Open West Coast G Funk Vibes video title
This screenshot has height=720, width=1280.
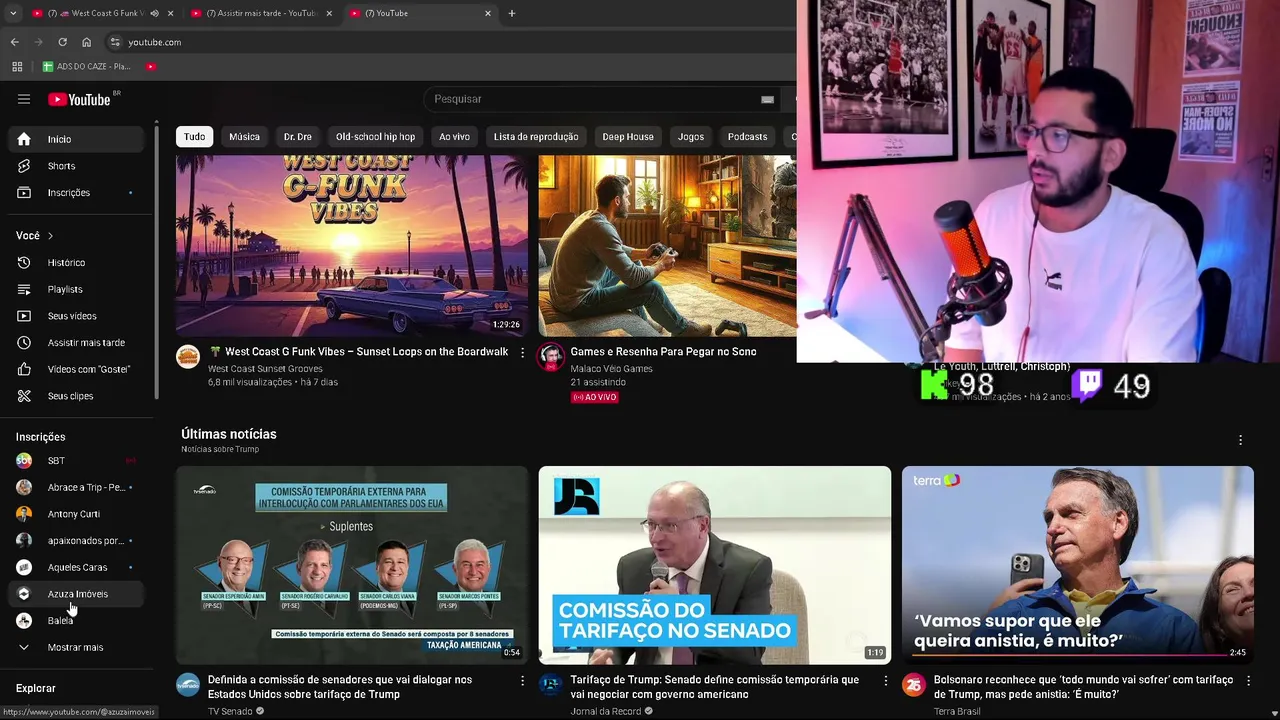click(x=359, y=352)
